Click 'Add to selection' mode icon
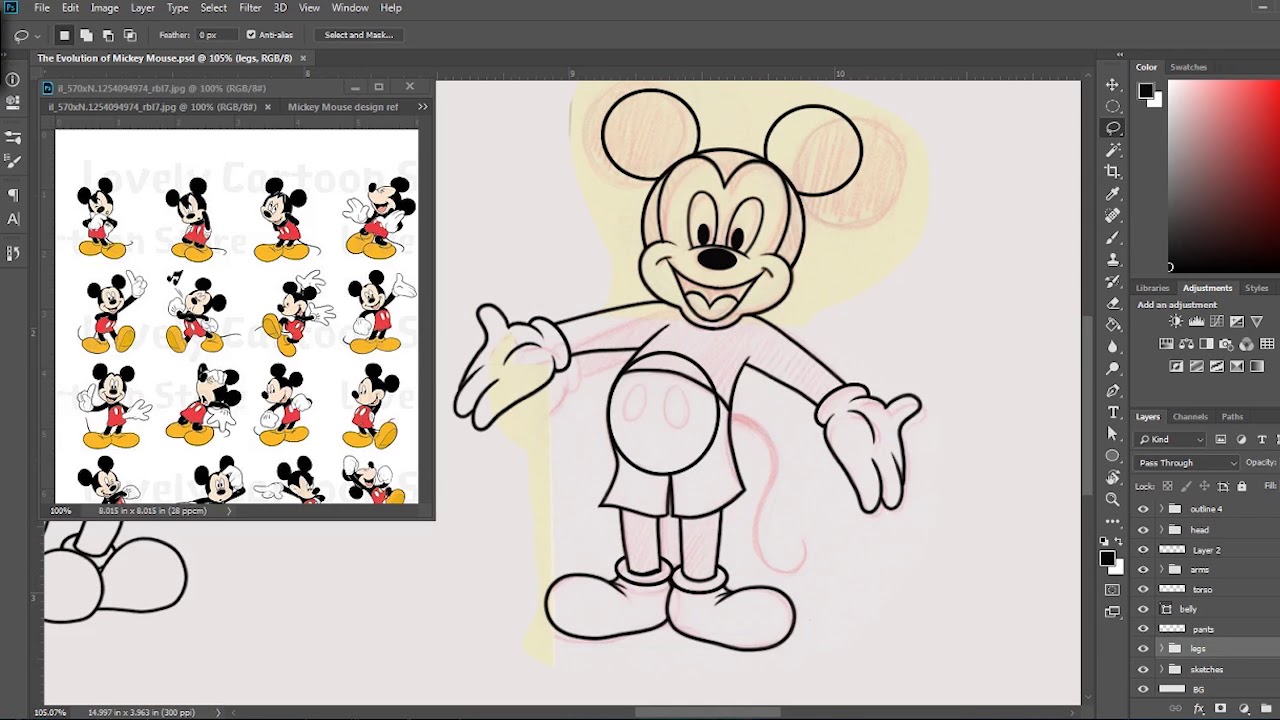 (86, 35)
